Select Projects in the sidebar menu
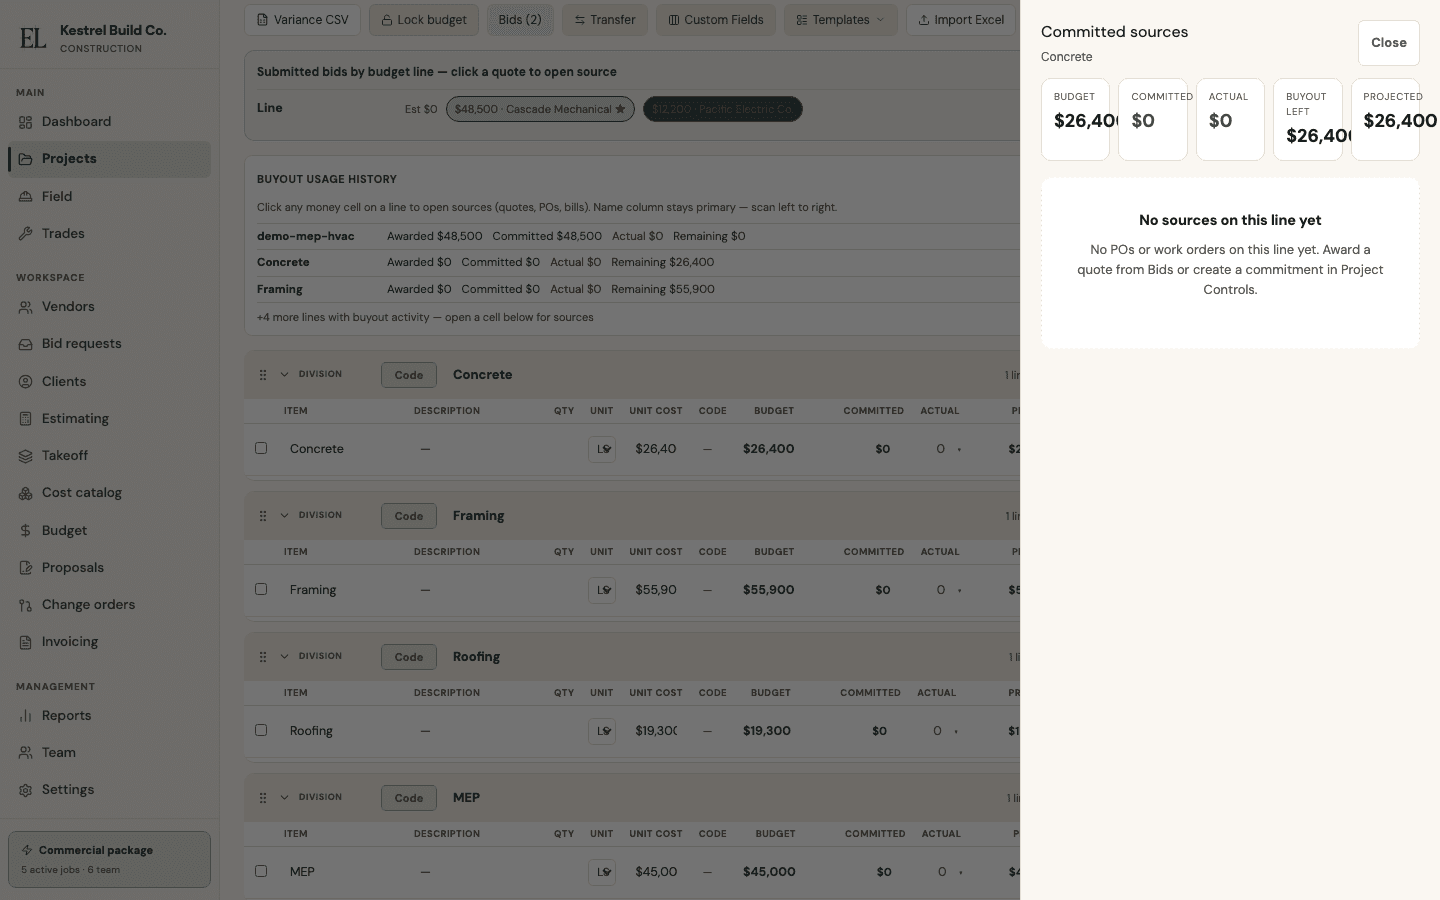 point(109,159)
